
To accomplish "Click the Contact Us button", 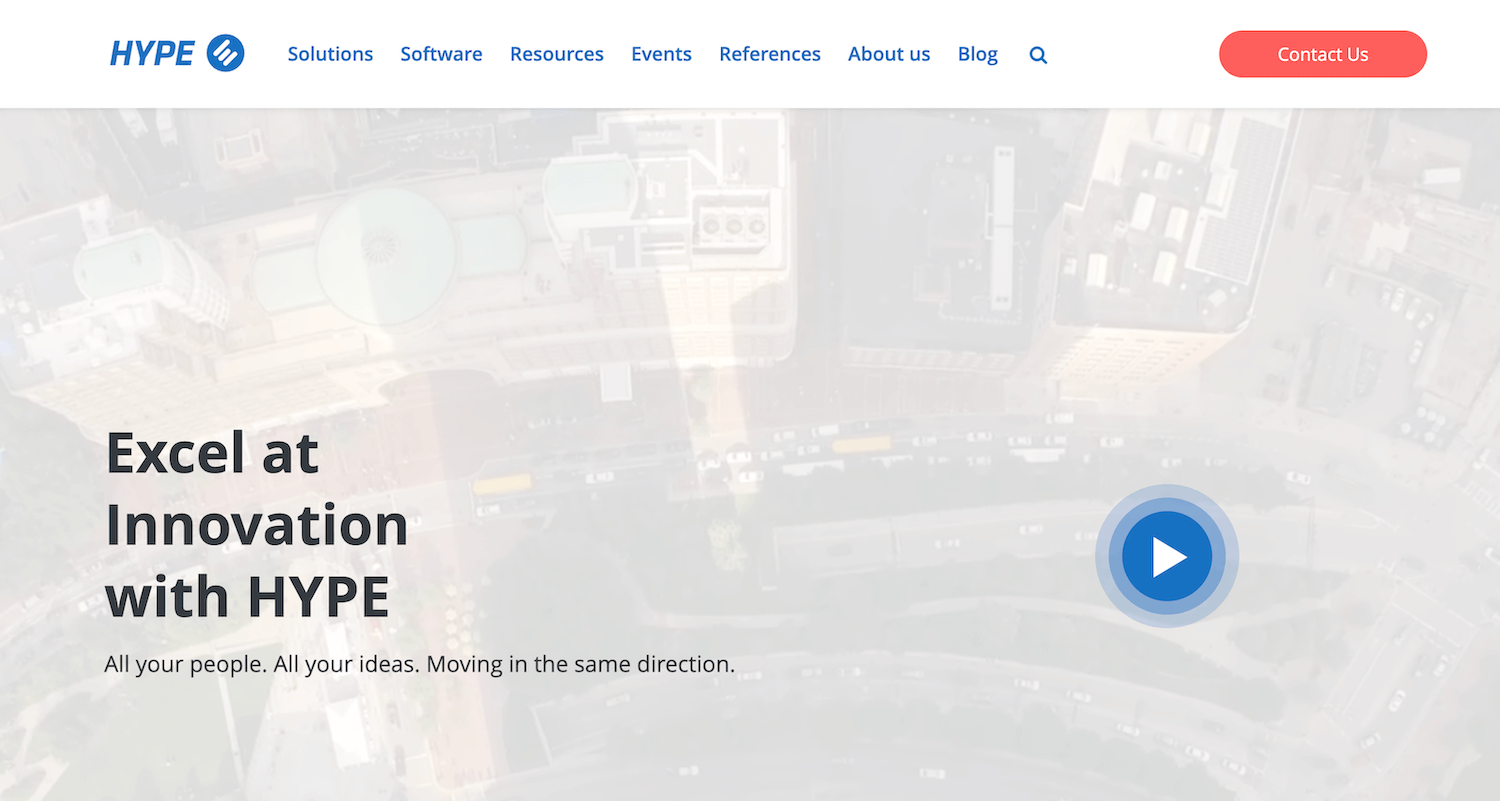I will pos(1323,54).
